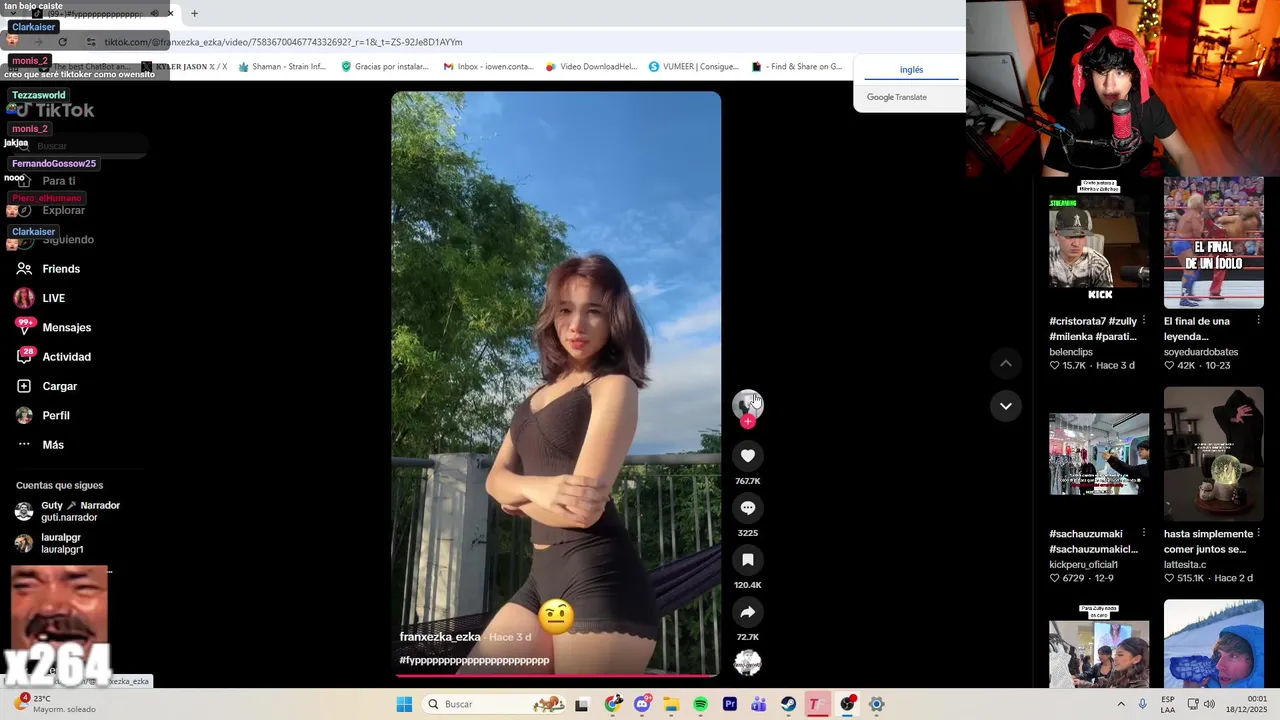The height and width of the screenshot is (720, 1280).
Task: Open Actividad notifications in the sidebar
Action: [53, 357]
